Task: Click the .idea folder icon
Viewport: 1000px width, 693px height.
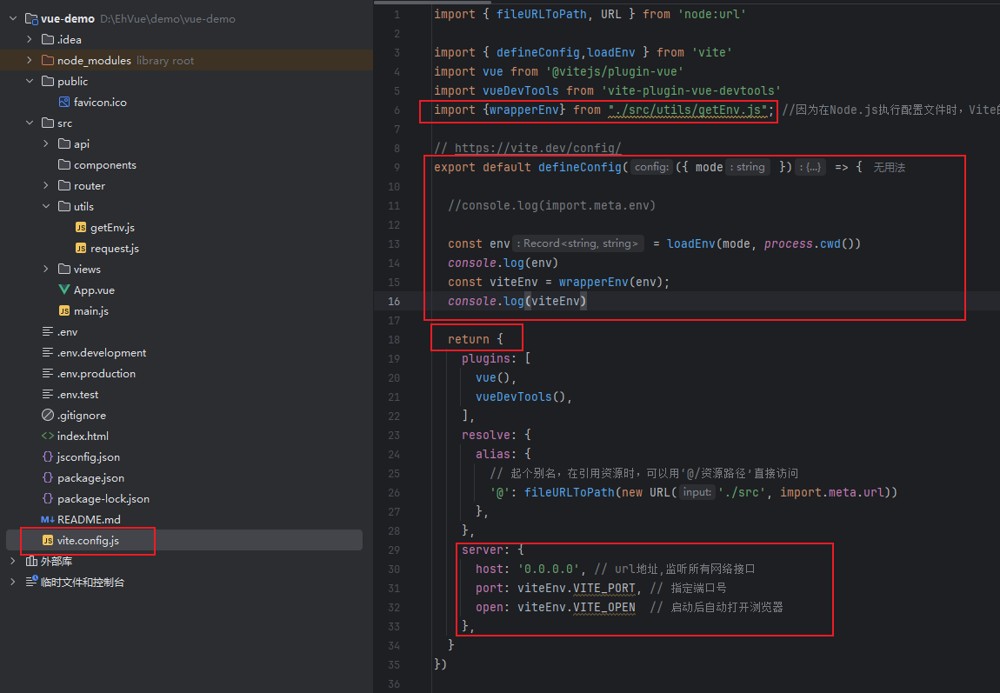Action: click(47, 40)
